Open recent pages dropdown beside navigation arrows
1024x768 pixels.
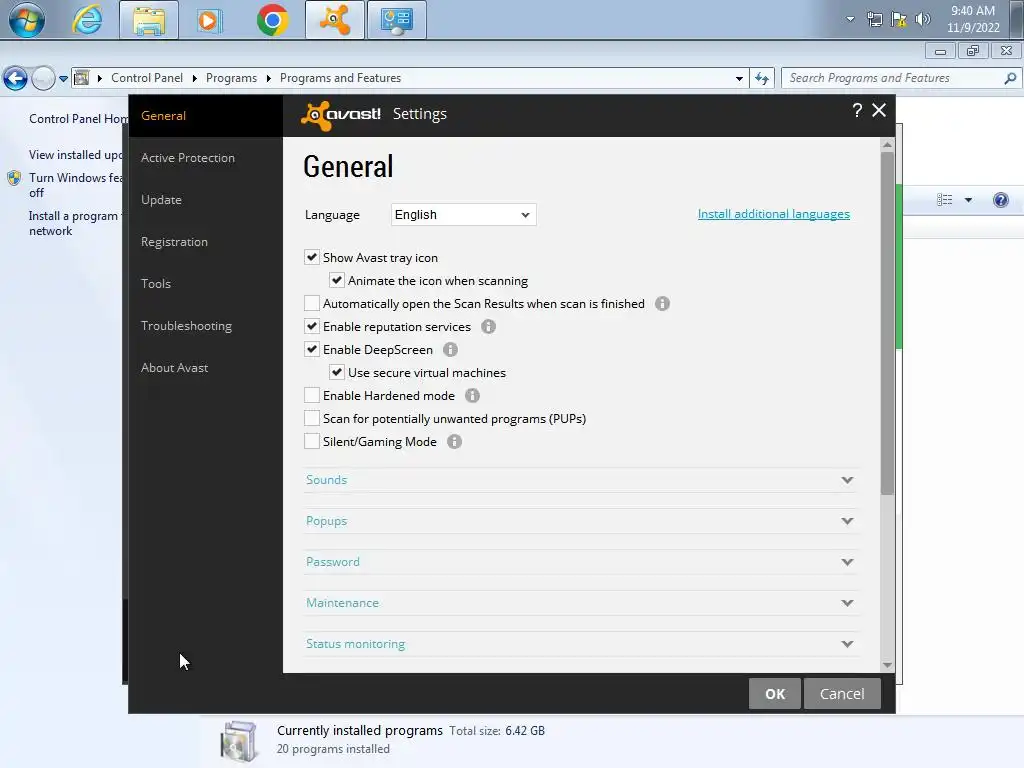[x=63, y=79]
